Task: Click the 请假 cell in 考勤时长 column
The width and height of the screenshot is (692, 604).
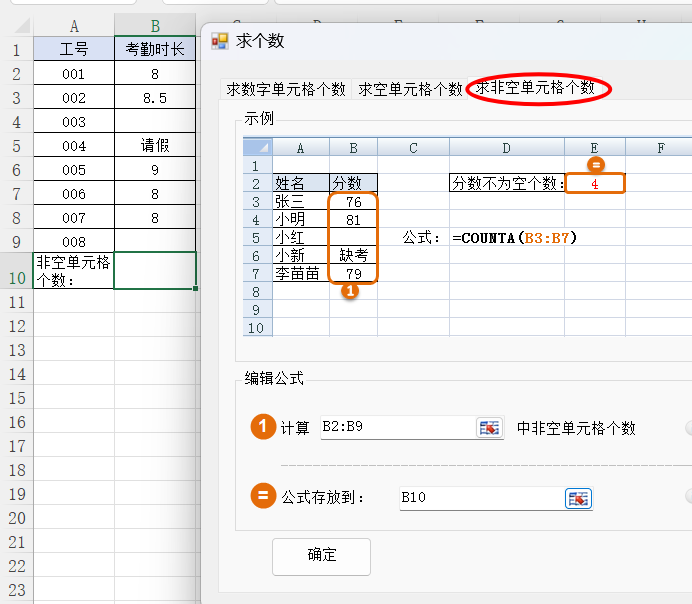Action: click(x=155, y=146)
